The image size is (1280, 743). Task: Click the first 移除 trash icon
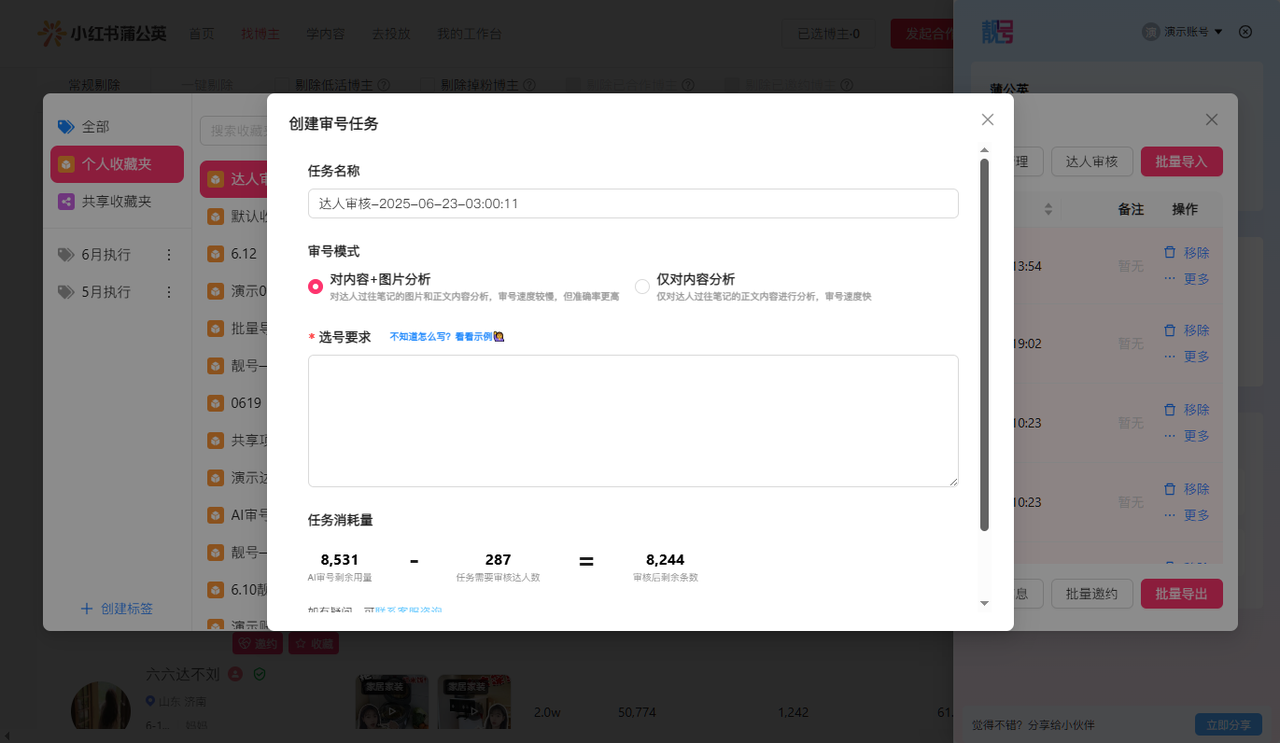tap(1170, 253)
